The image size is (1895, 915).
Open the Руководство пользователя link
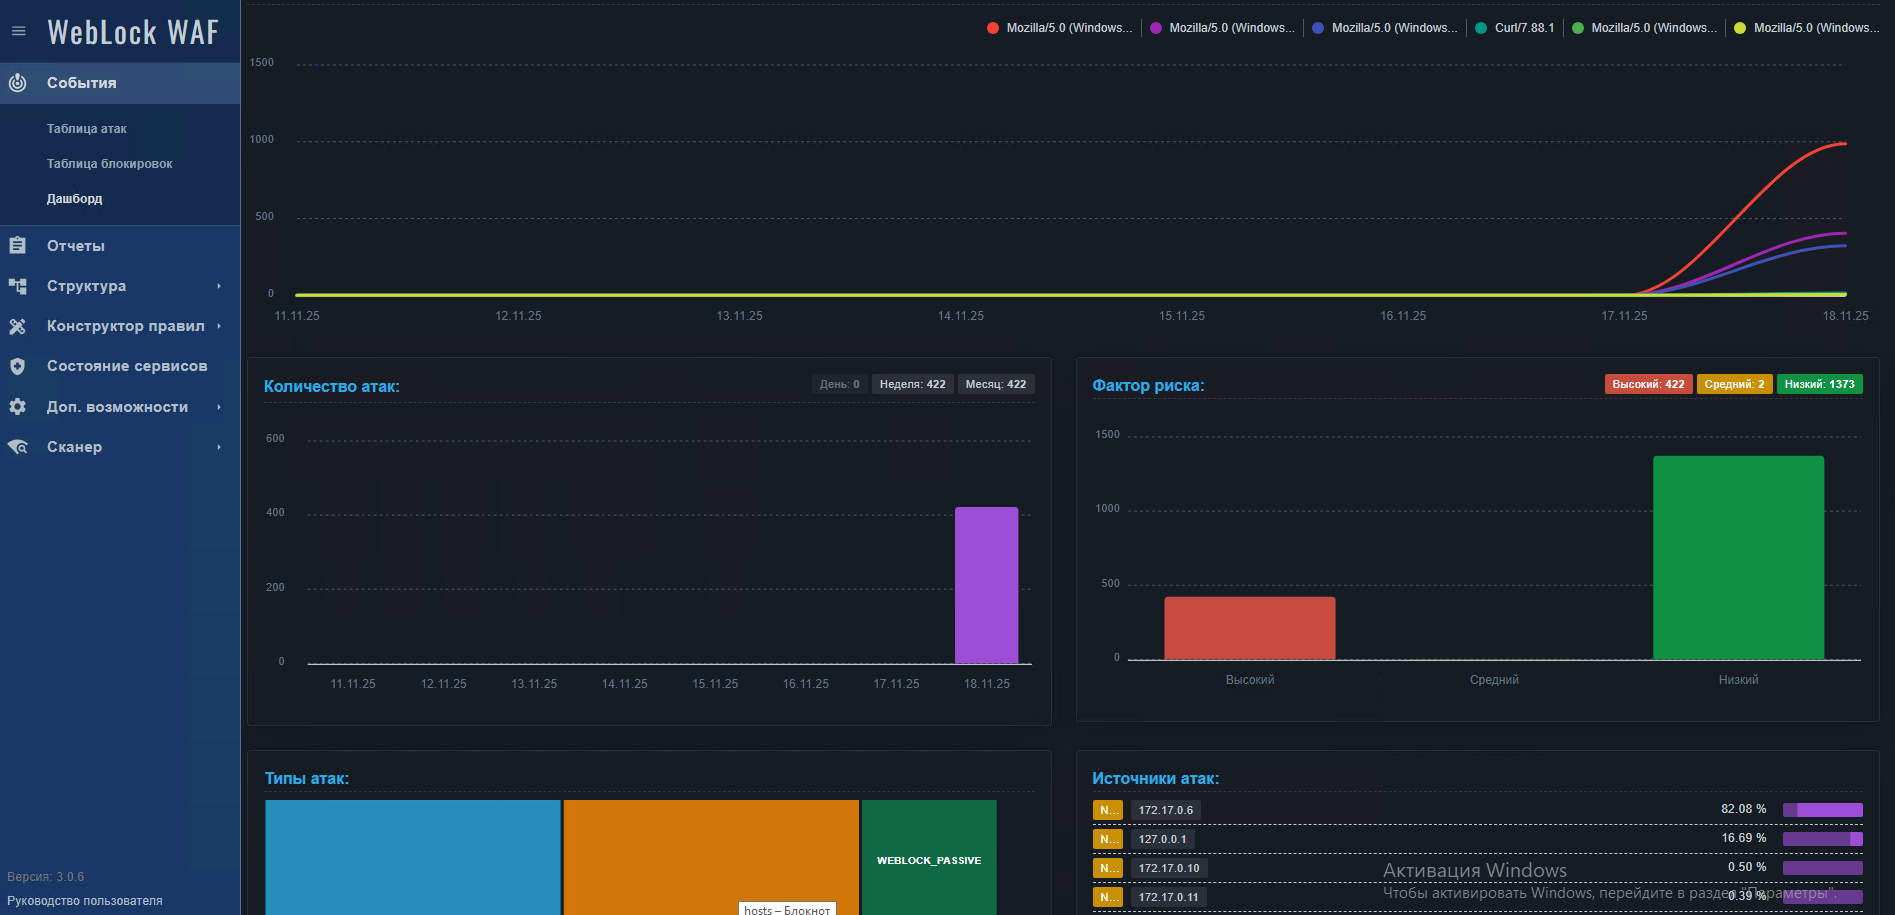[85, 901]
